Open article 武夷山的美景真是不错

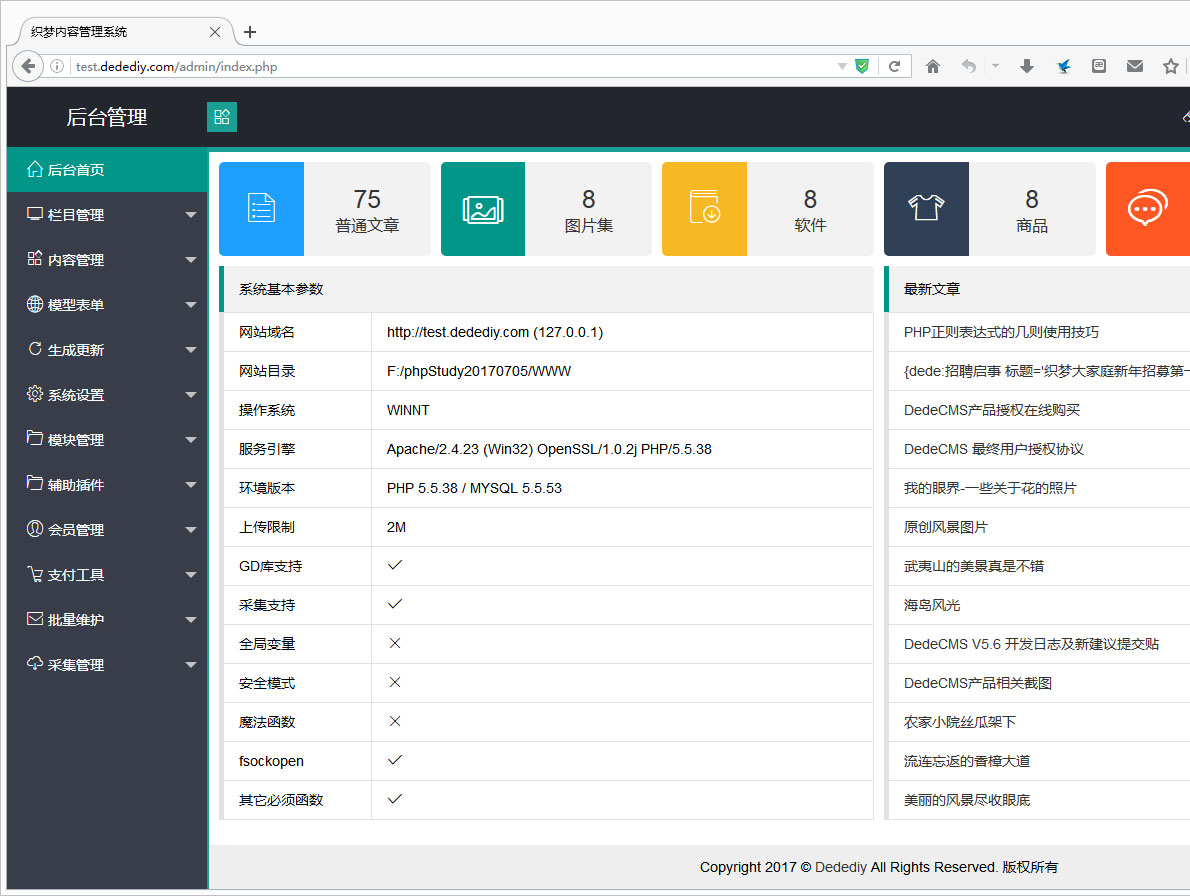click(974, 566)
